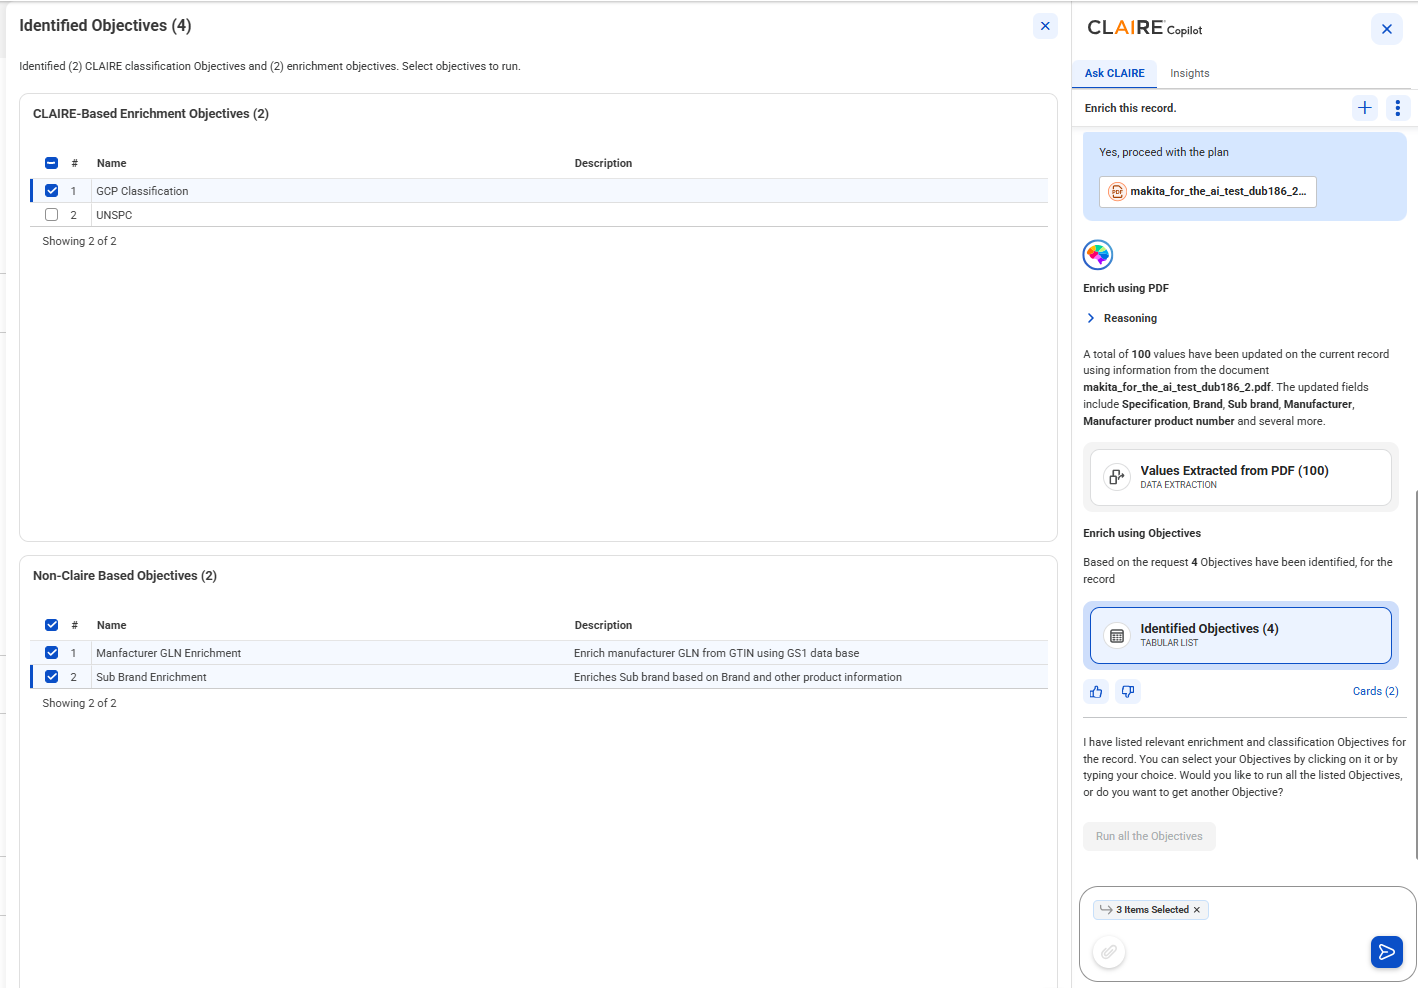Switch to the Ask CLAIRE tab
Image resolution: width=1418 pixels, height=988 pixels.
coord(1114,74)
